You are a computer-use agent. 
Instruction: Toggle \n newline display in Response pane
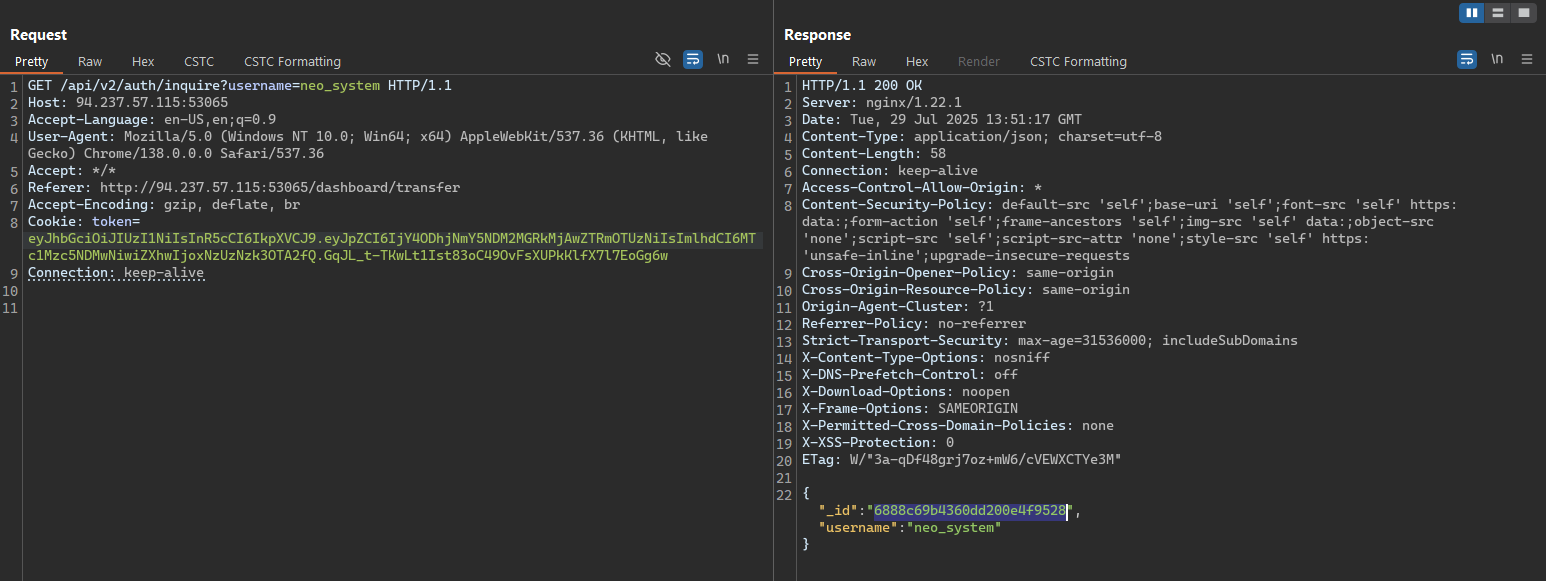click(x=1497, y=60)
